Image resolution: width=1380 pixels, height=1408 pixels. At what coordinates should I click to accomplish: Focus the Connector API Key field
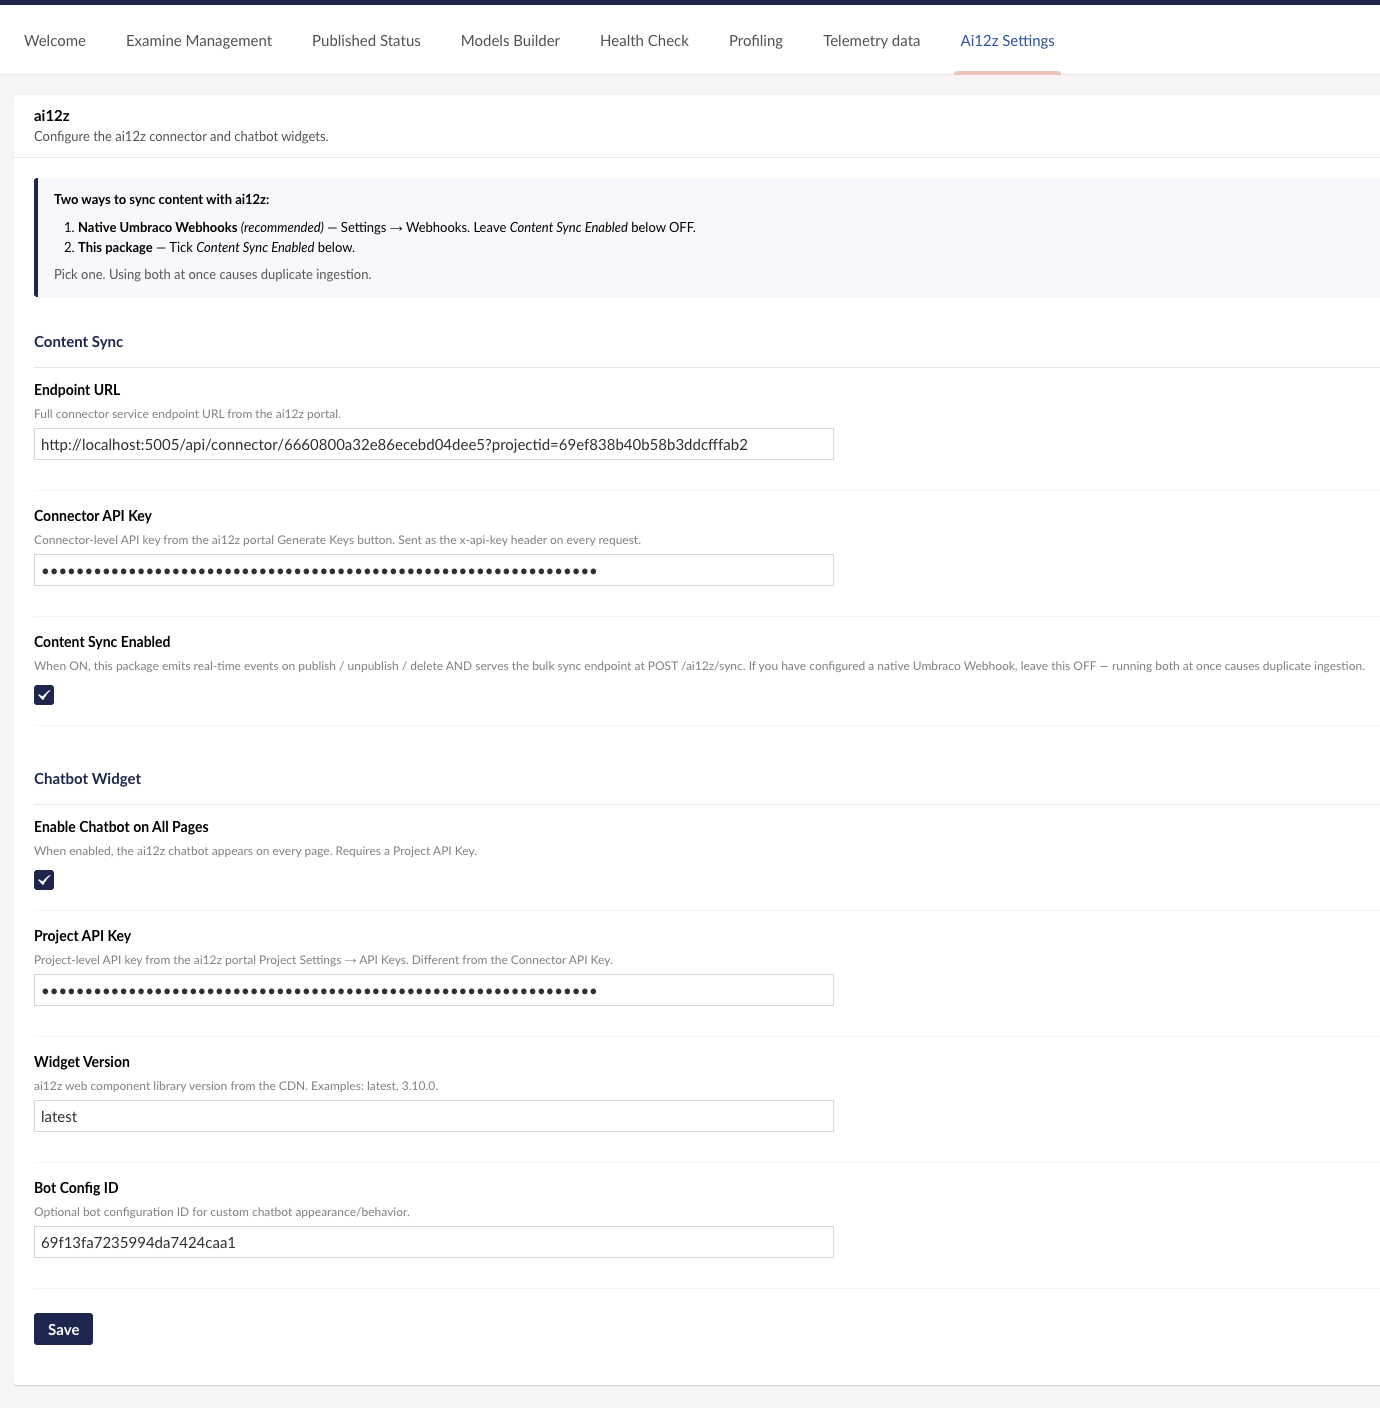(434, 570)
